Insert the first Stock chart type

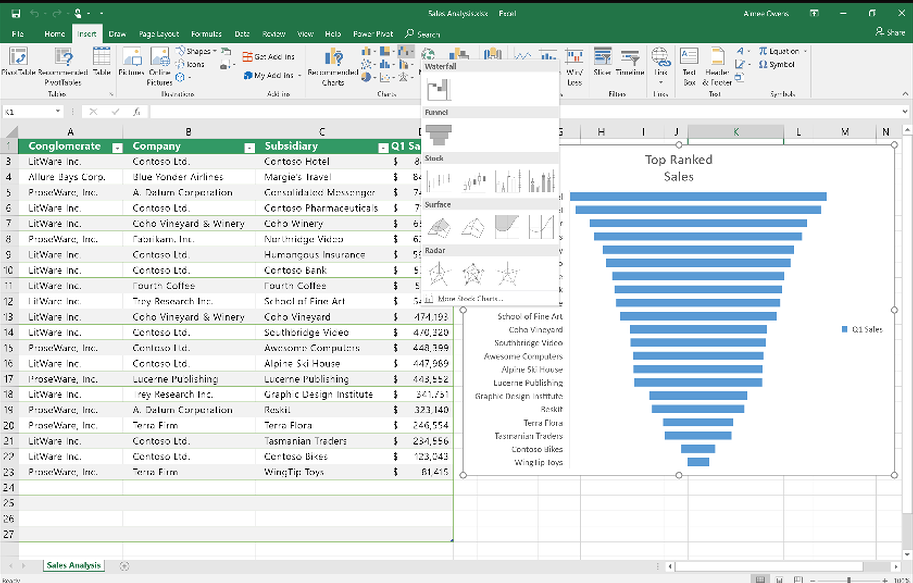click(439, 181)
